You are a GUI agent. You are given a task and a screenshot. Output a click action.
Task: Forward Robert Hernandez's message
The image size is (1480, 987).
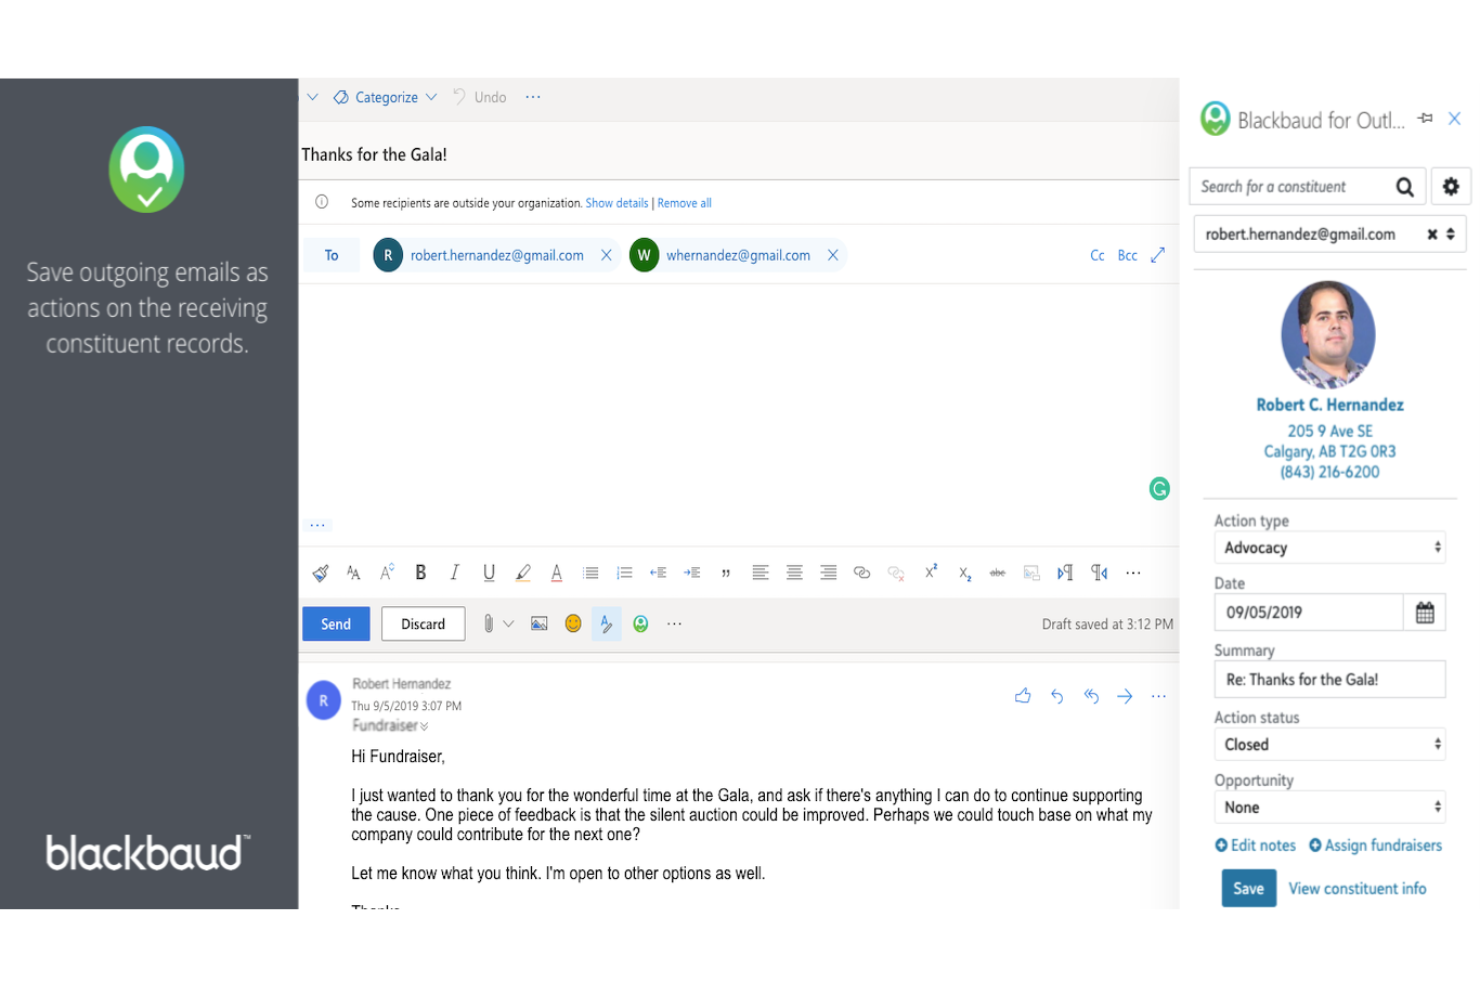[1125, 696]
